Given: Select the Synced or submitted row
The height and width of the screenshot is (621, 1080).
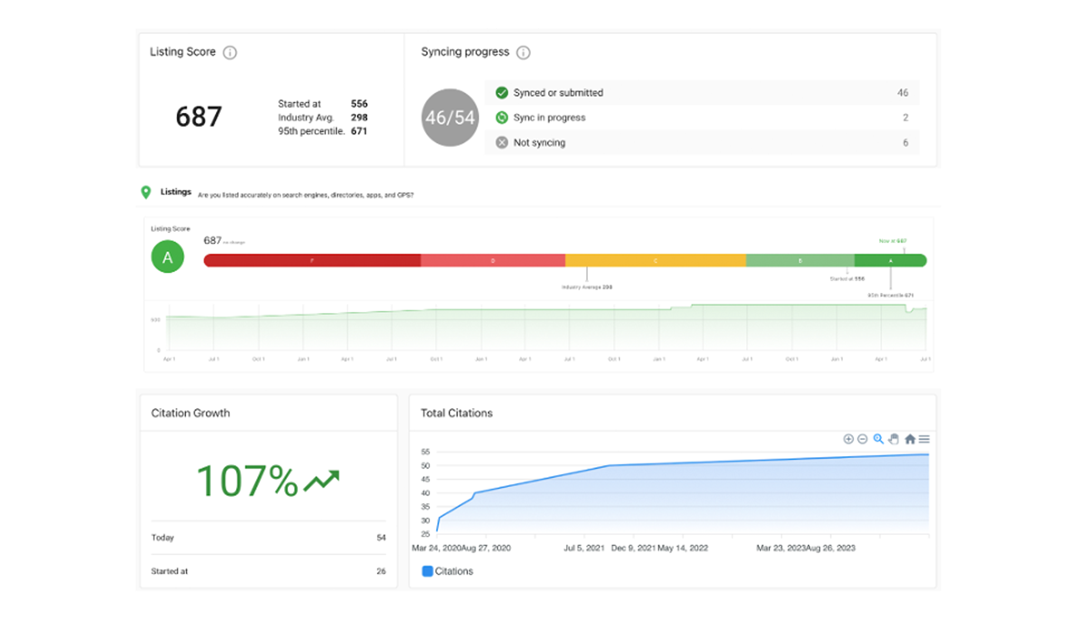Looking at the screenshot, I should pyautogui.click(x=702, y=93).
